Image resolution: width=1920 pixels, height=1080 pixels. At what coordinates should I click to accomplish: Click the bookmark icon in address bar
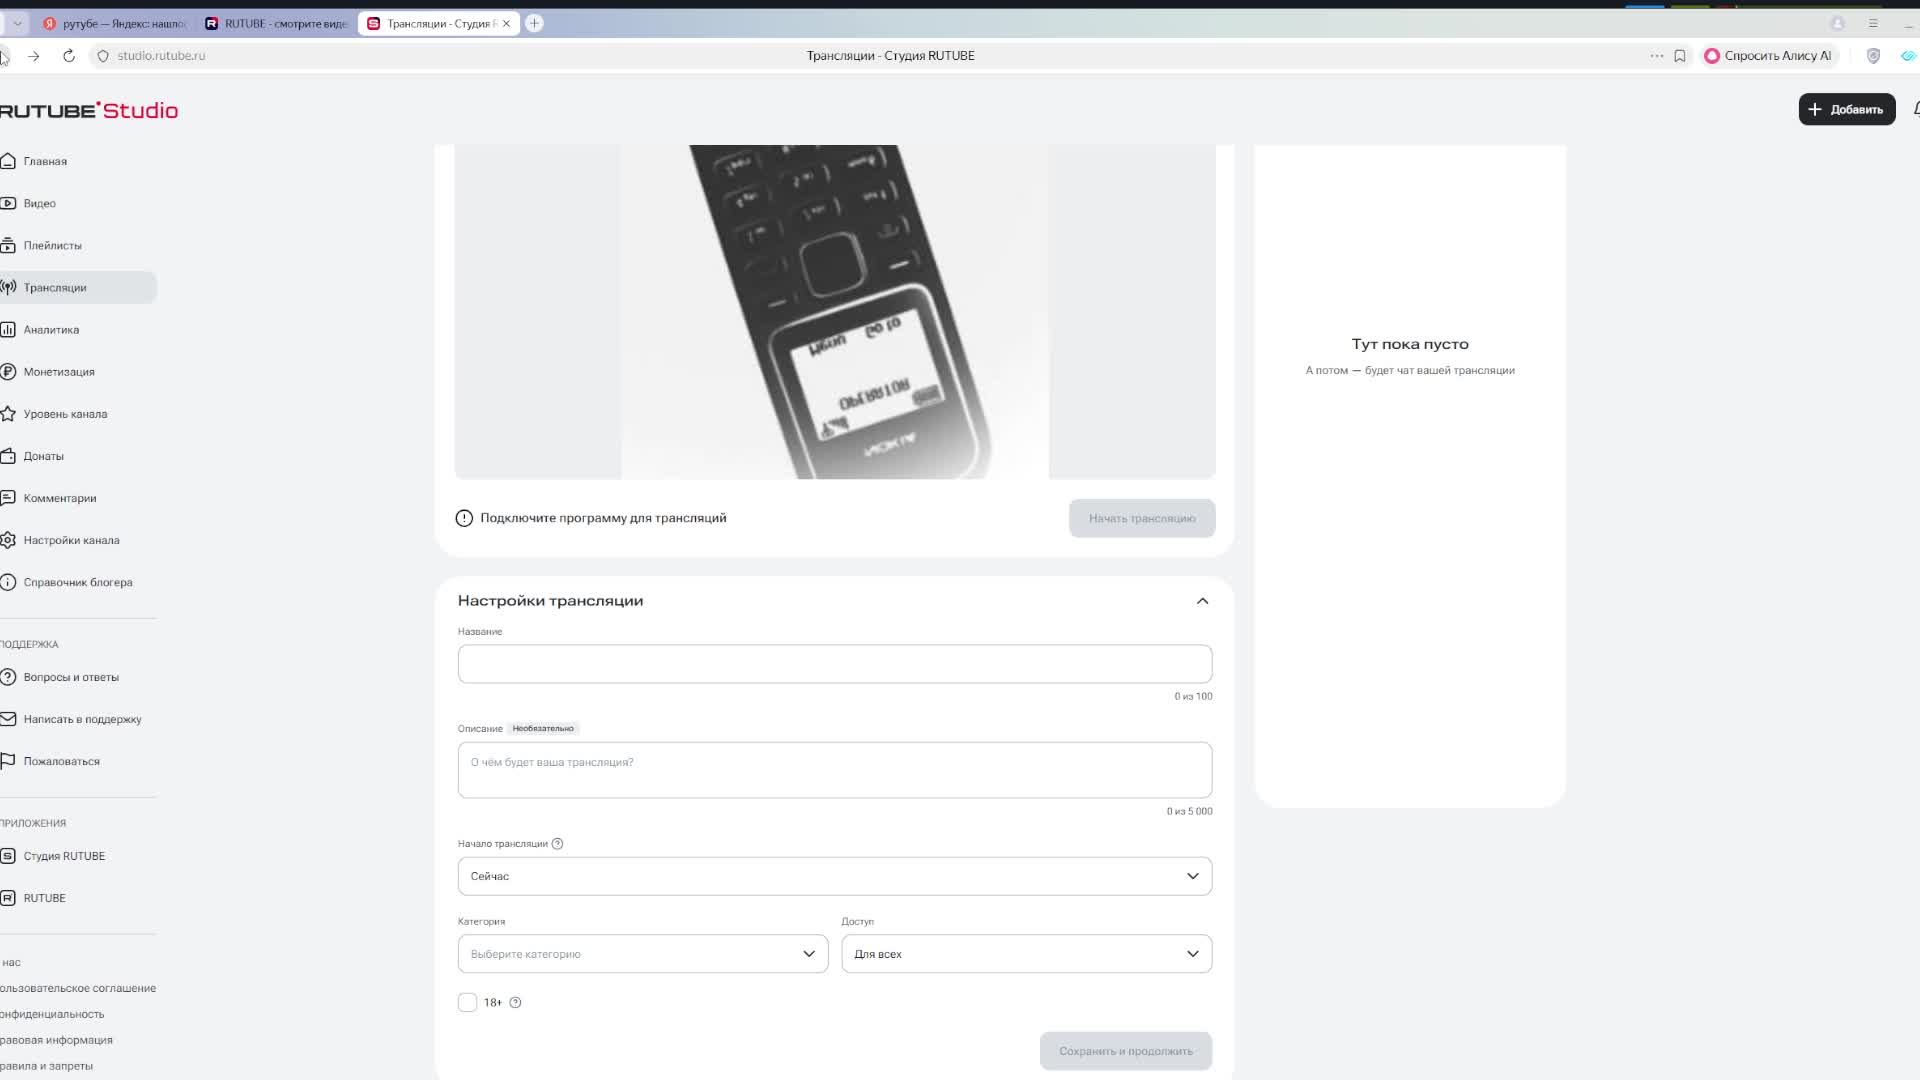coord(1680,56)
